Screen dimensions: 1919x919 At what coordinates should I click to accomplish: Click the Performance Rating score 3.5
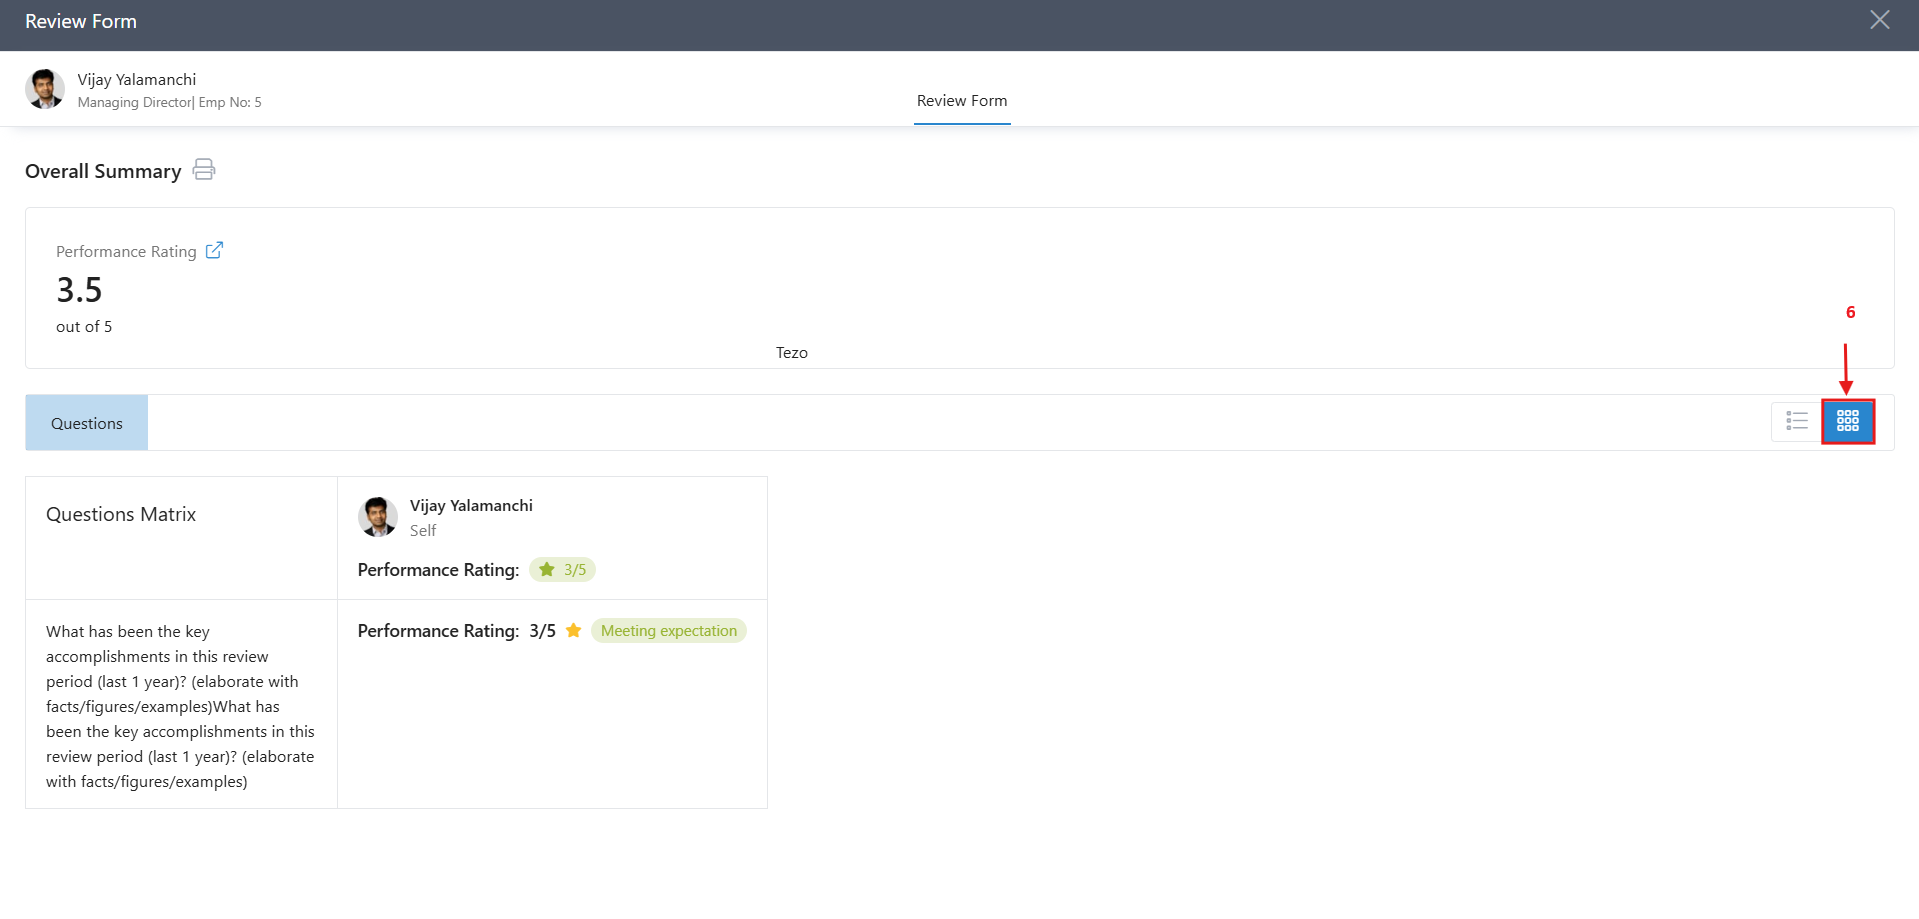(78, 290)
